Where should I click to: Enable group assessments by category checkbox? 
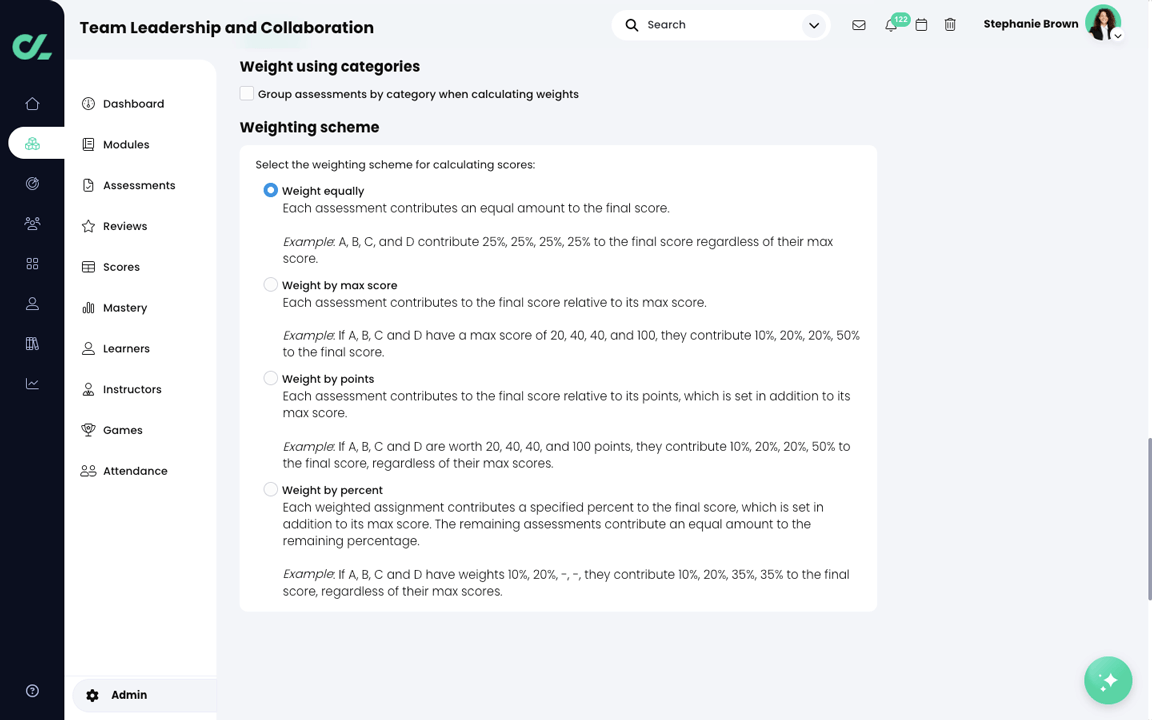pos(247,94)
